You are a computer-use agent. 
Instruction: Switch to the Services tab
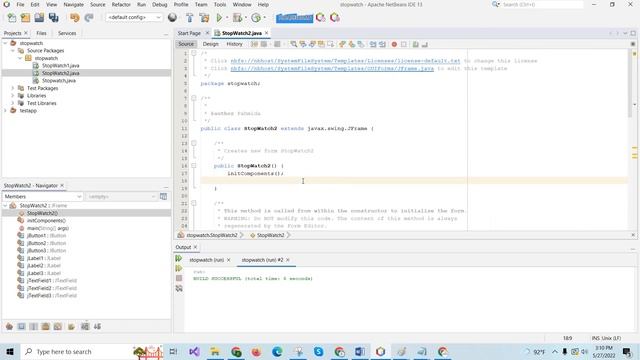coord(67,33)
